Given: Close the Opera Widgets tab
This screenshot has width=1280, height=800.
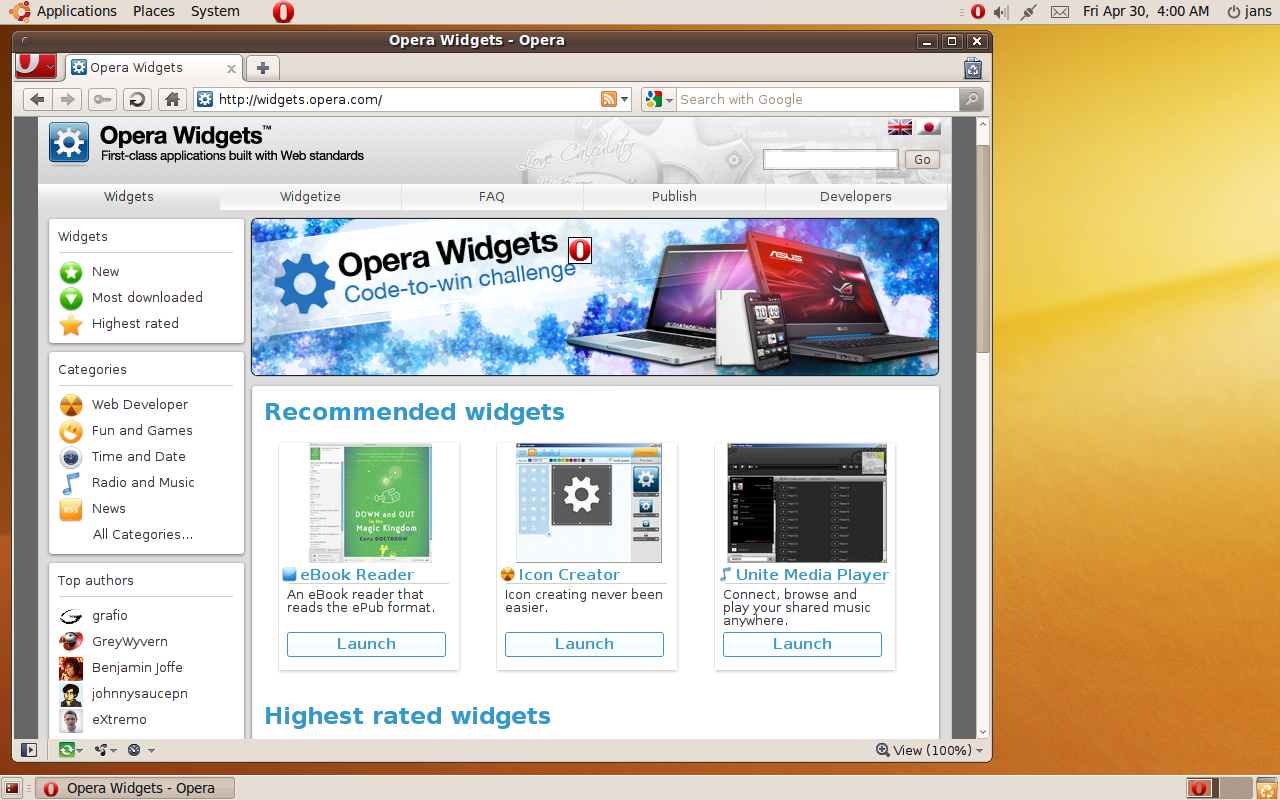Looking at the screenshot, I should [231, 69].
